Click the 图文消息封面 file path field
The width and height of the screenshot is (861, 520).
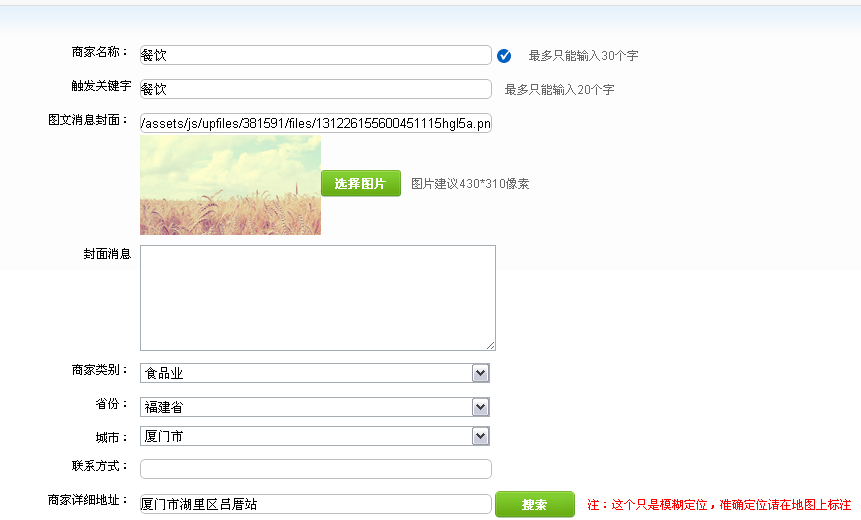point(315,123)
